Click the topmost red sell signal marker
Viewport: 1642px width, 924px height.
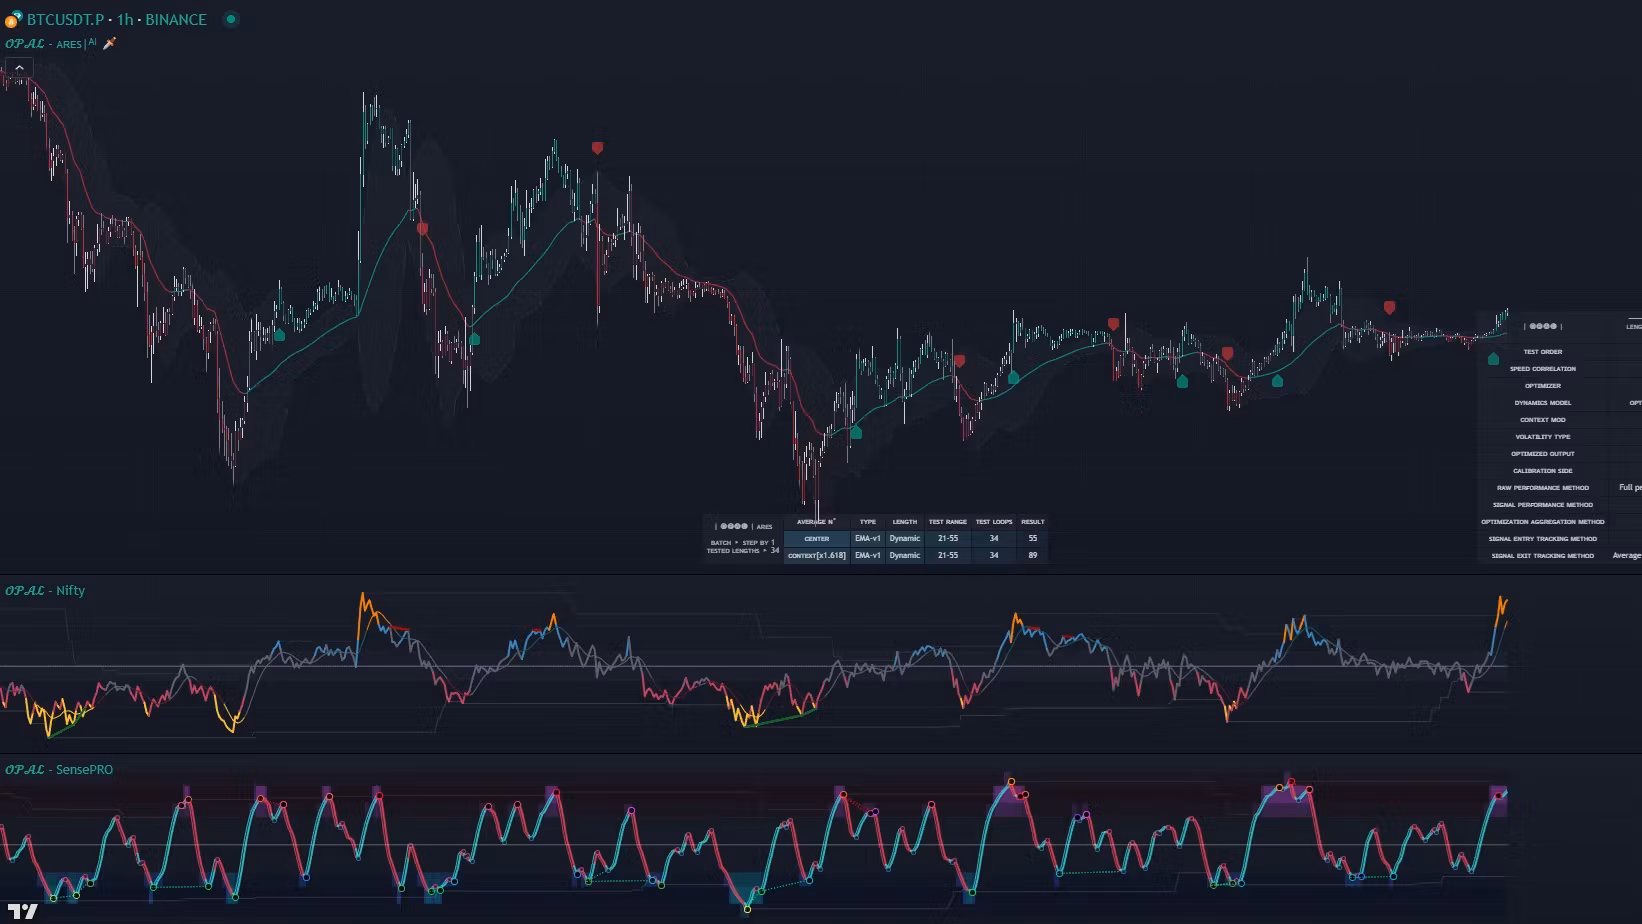tap(597, 148)
